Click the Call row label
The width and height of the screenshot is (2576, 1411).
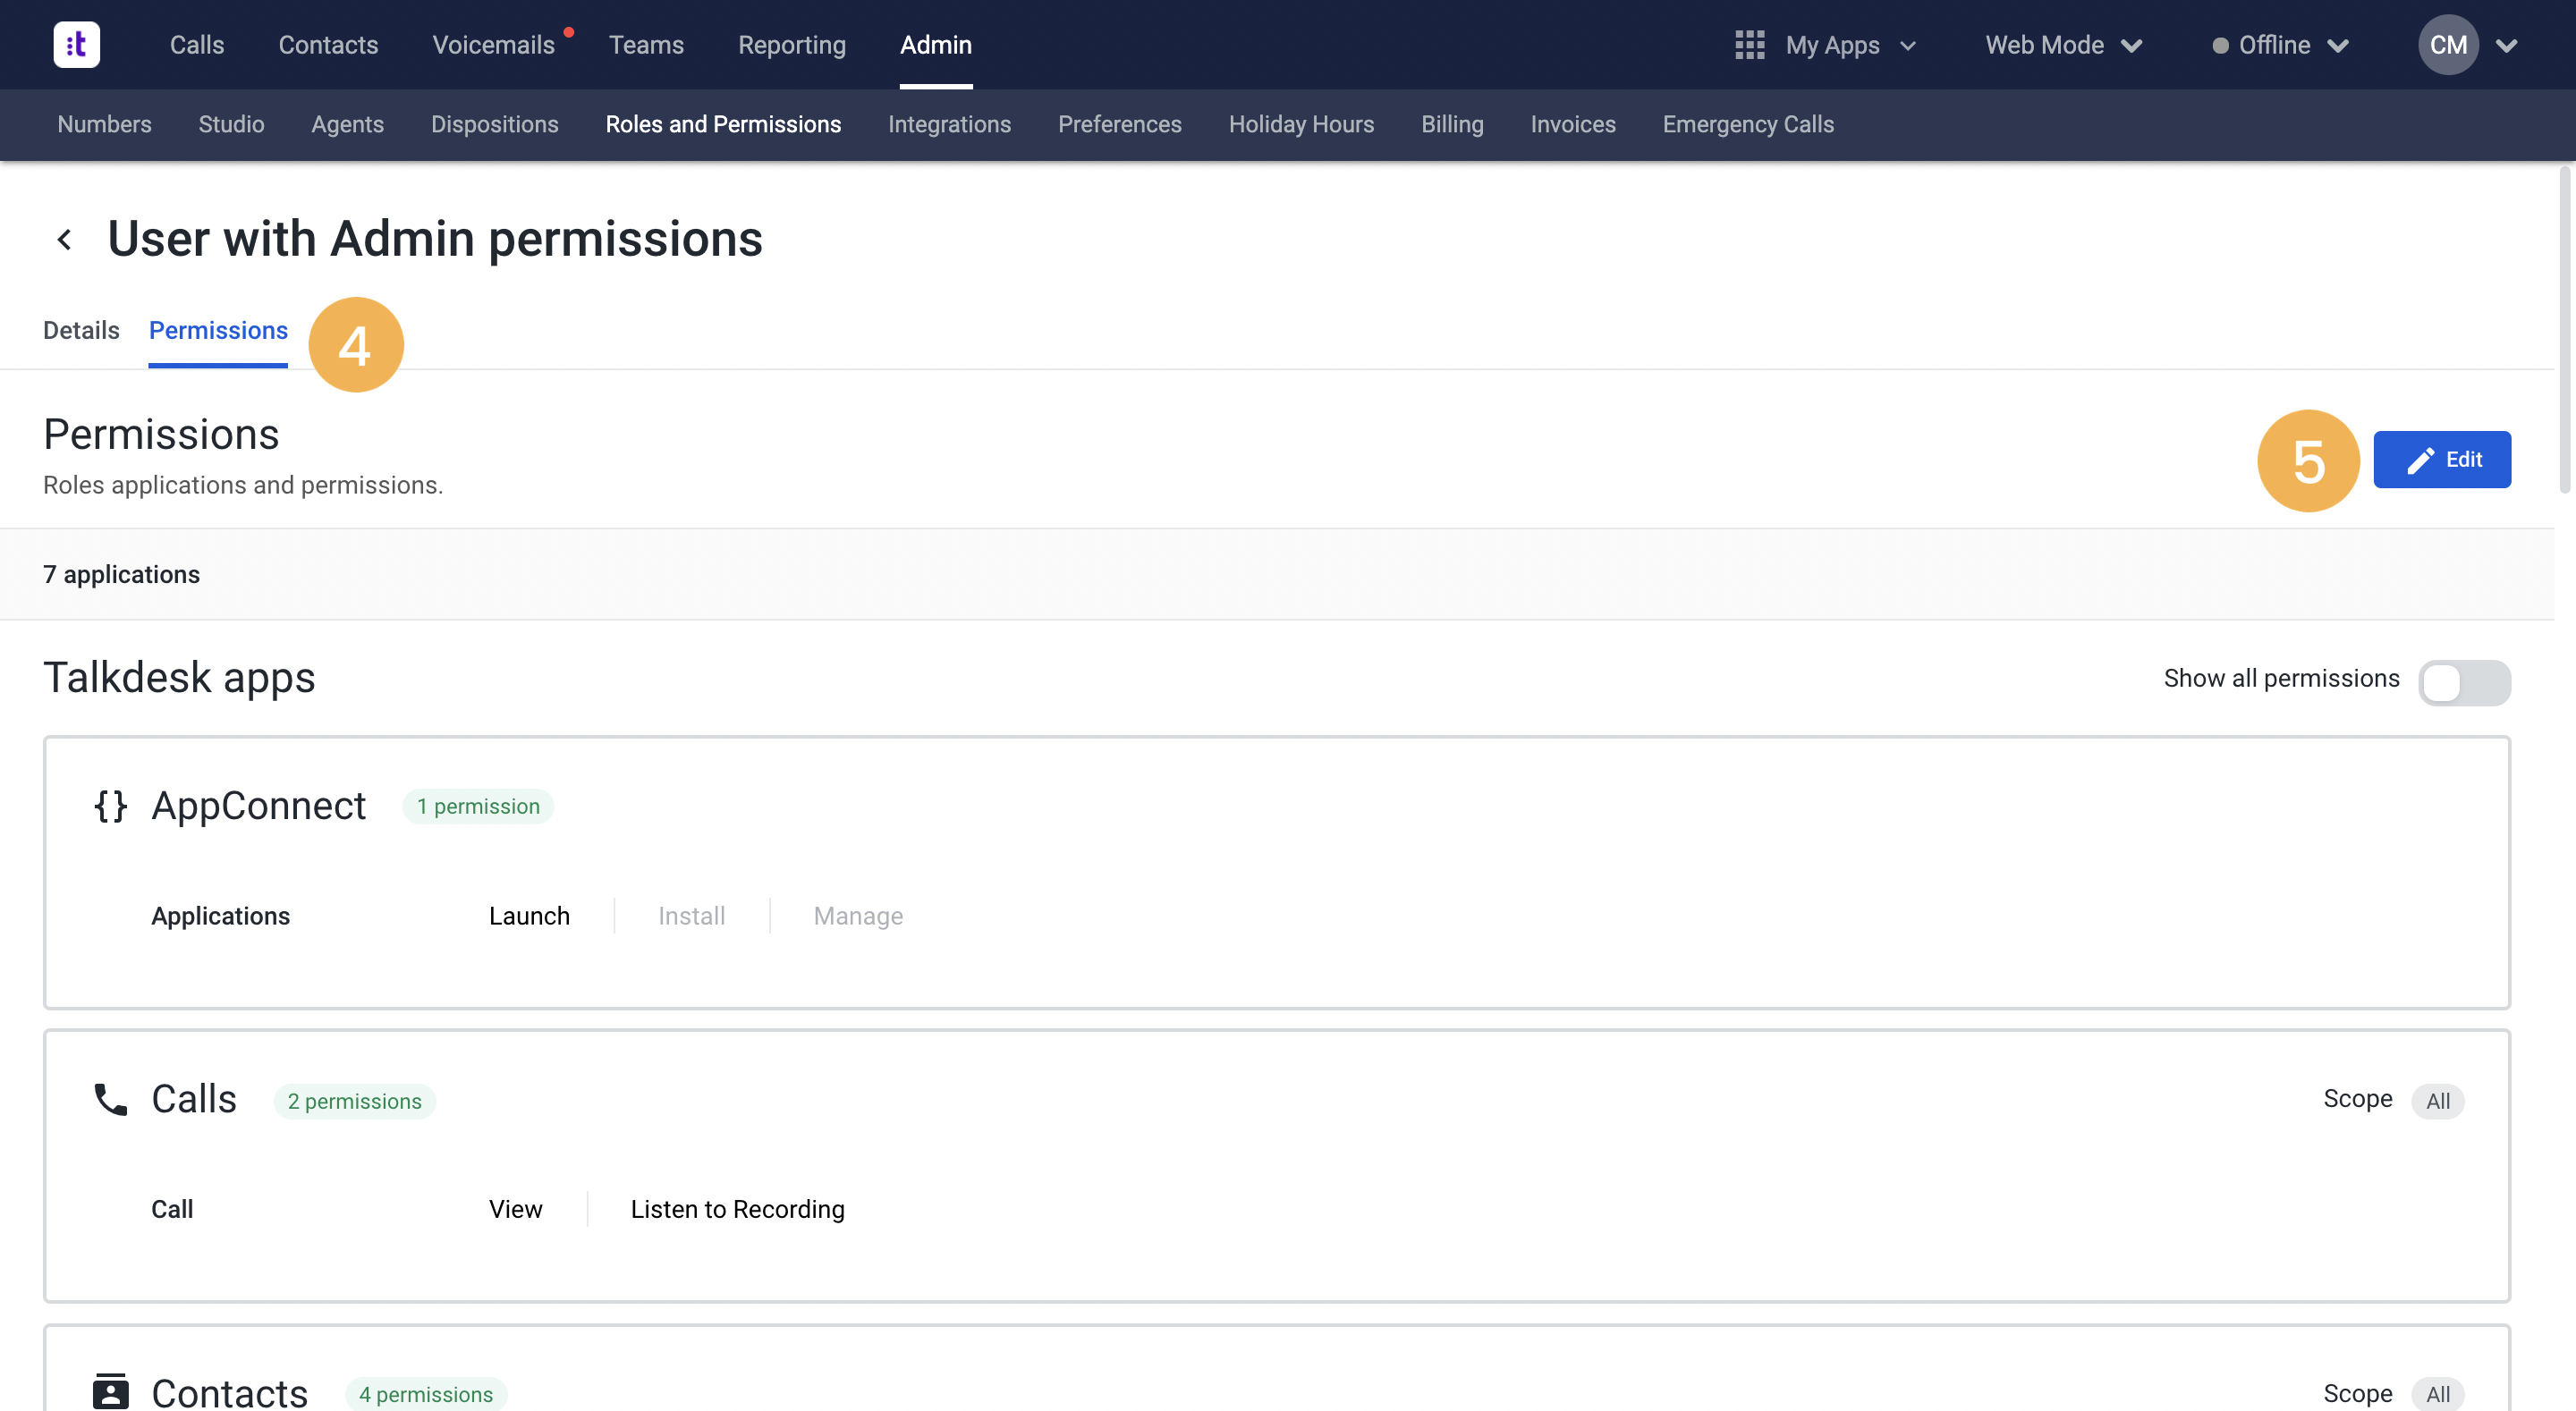(x=172, y=1209)
